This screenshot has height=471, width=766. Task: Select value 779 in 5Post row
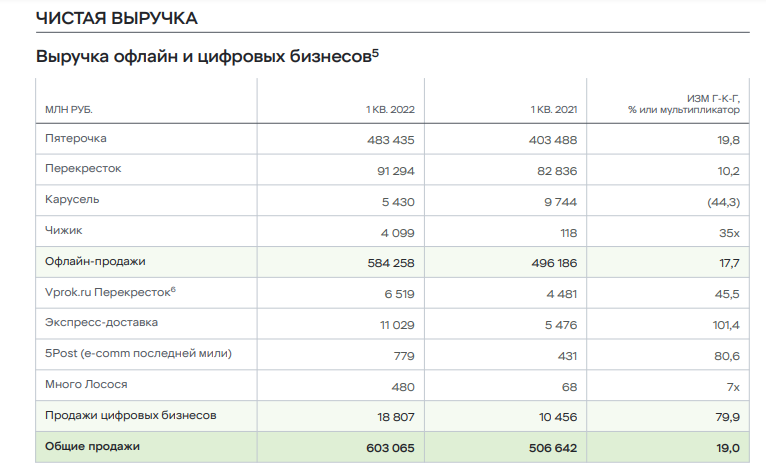tap(404, 356)
